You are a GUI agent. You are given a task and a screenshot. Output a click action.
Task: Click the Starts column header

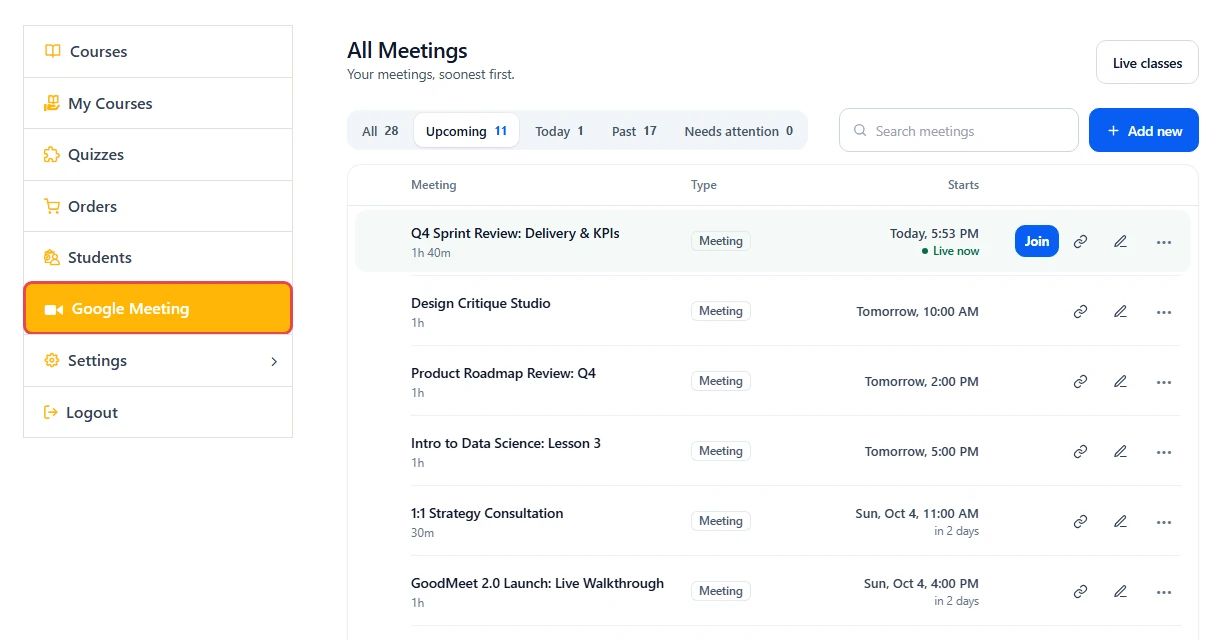963,185
